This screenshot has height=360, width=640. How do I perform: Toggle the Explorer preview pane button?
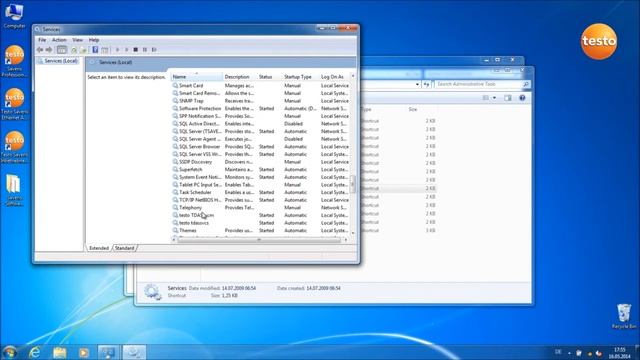pyautogui.click(x=508, y=98)
